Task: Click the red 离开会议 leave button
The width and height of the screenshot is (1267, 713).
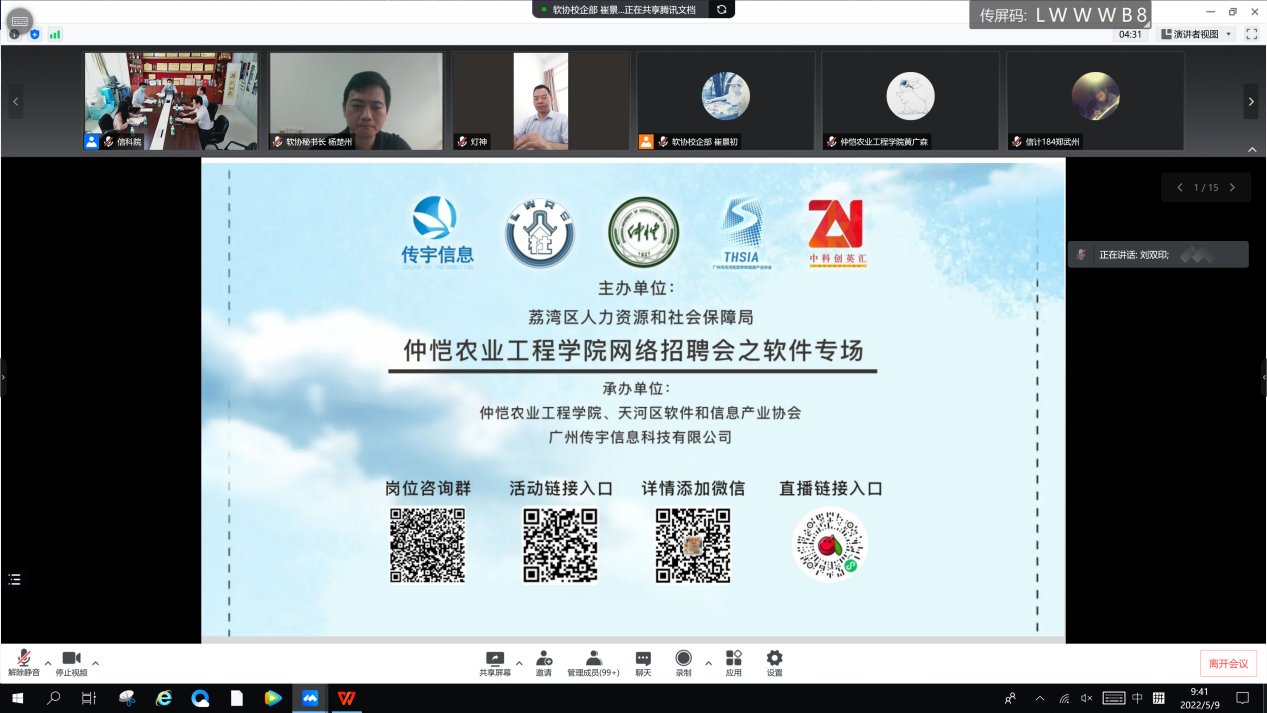Action: 1228,663
